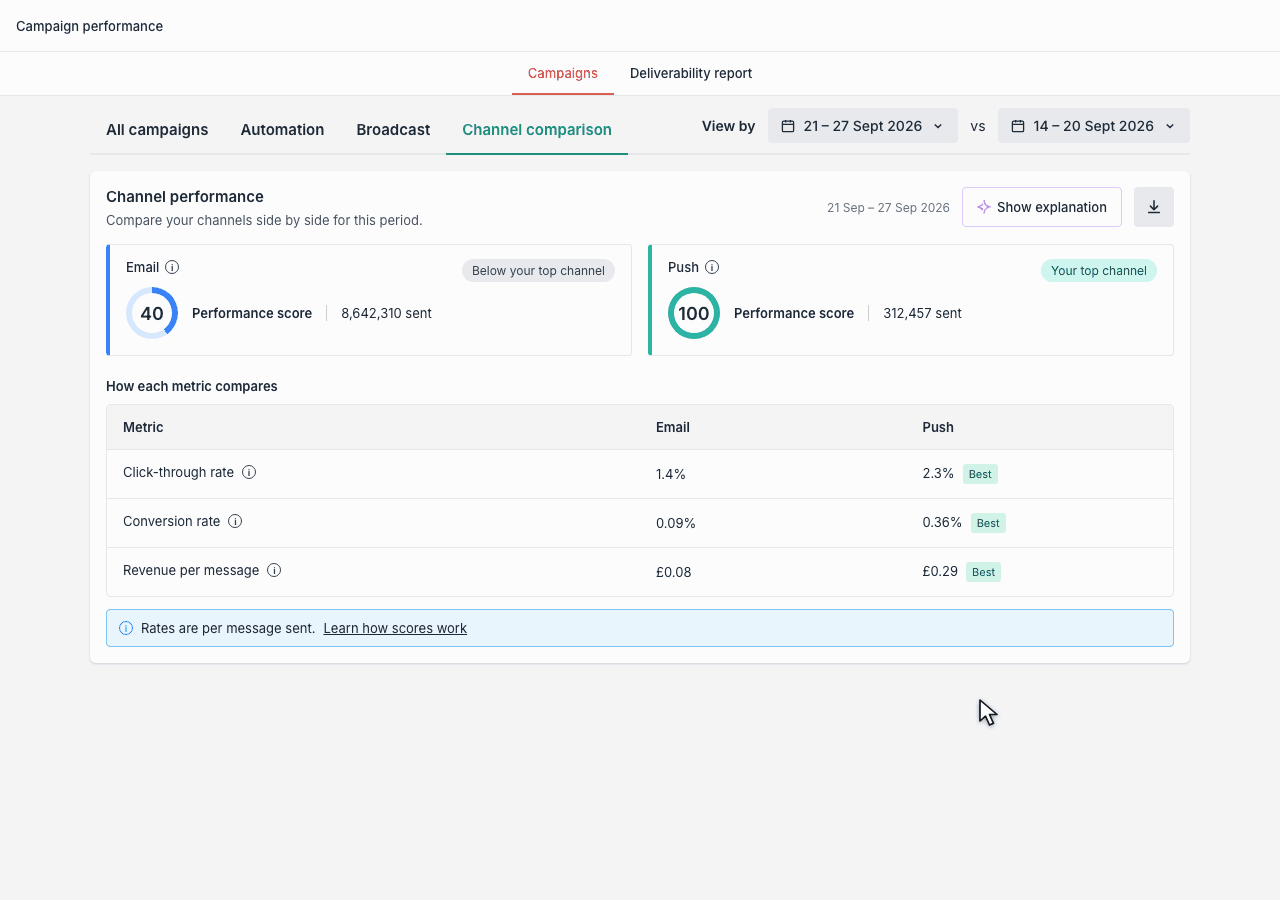This screenshot has height=900, width=1280.
Task: Switch to the Campaigns tab
Action: (563, 73)
